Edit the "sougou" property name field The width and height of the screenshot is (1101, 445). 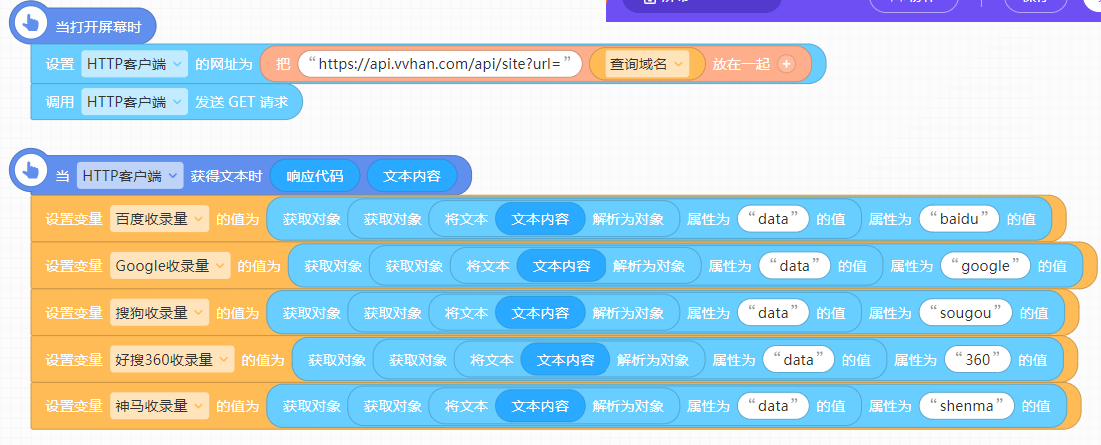[x=965, y=312]
